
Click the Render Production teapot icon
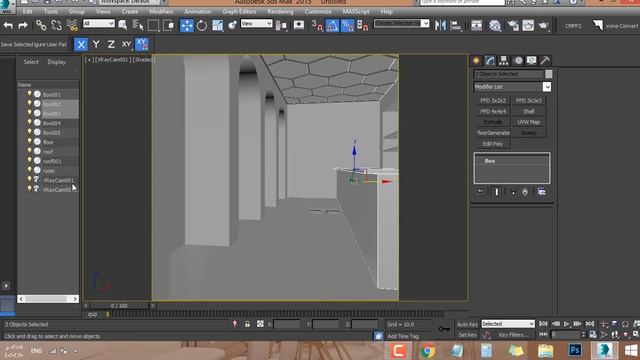pyautogui.click(x=543, y=25)
